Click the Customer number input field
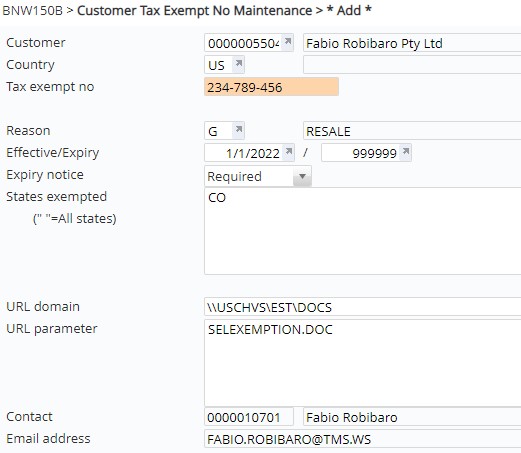The height and width of the screenshot is (453, 521). [243, 43]
